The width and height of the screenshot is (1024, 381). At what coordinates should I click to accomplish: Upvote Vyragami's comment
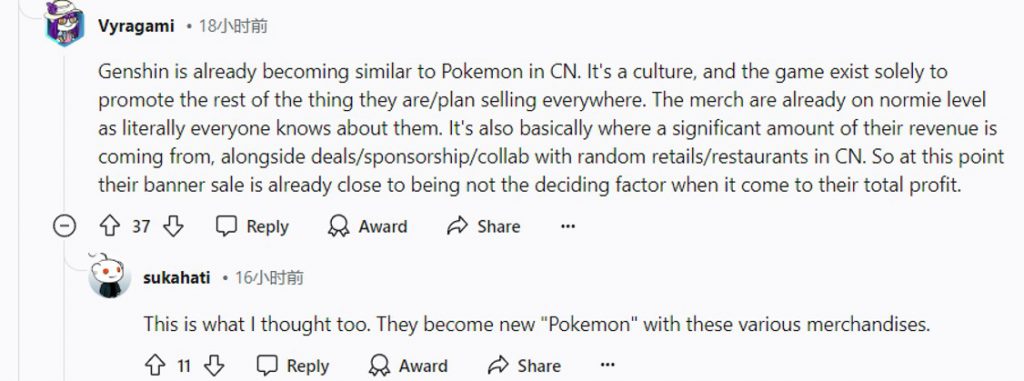click(109, 226)
